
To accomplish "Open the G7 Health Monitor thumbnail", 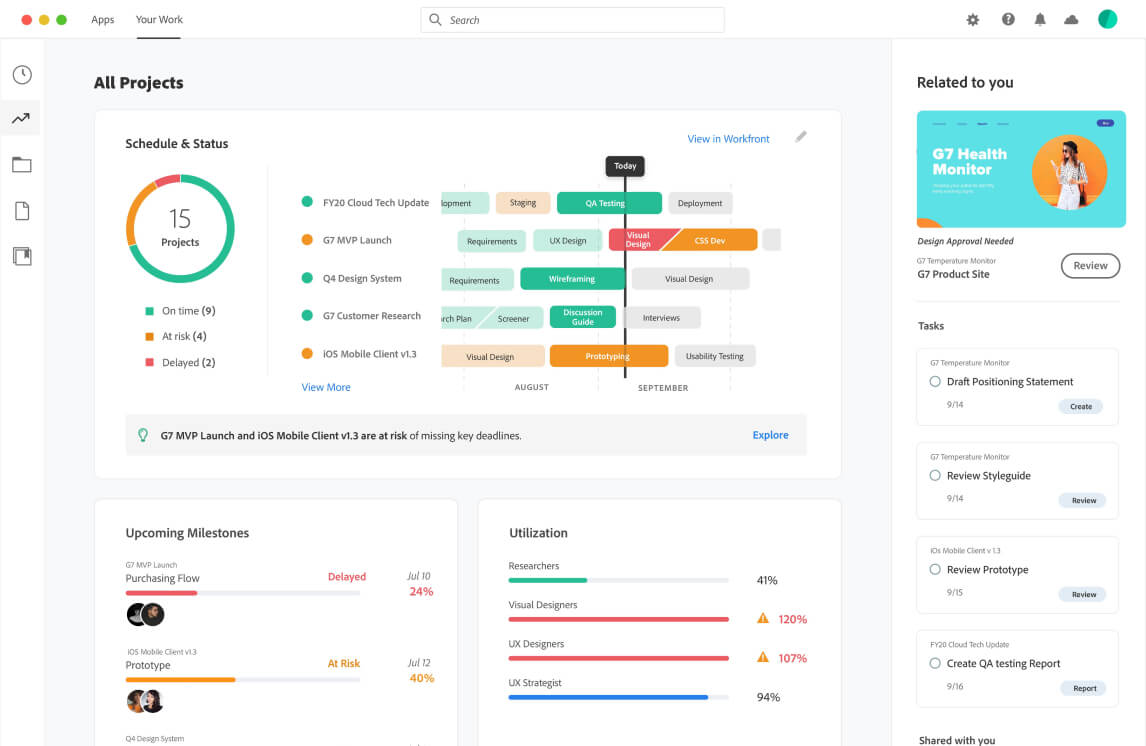I will (x=1021, y=169).
